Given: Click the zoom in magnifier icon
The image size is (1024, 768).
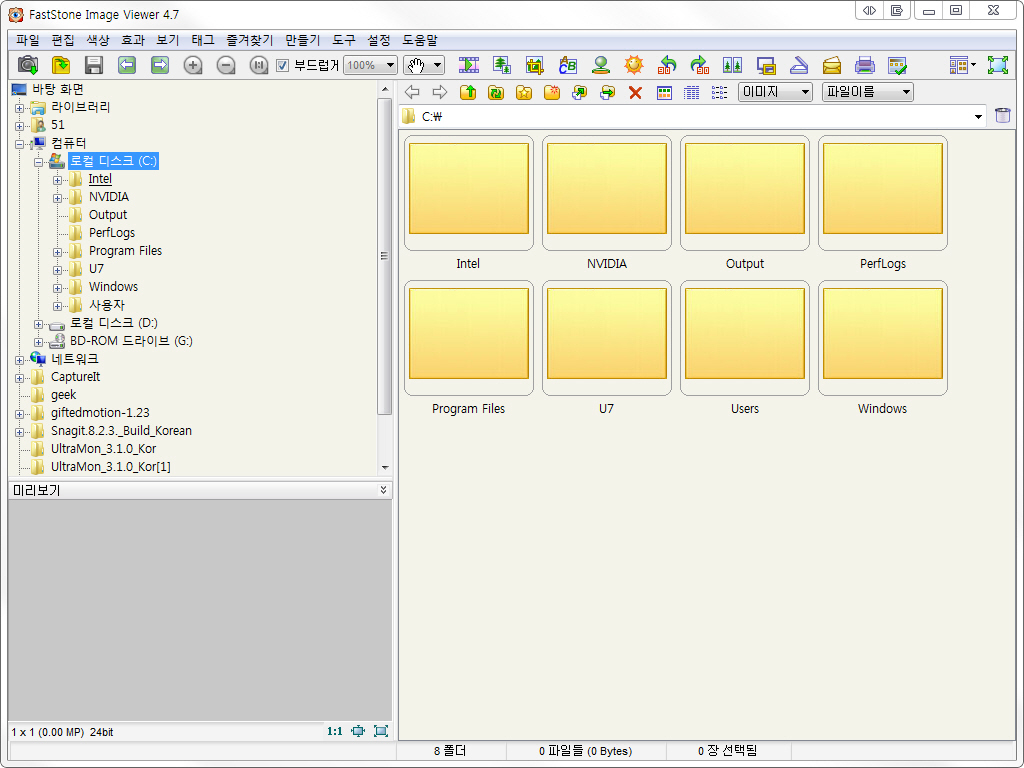Looking at the screenshot, I should pyautogui.click(x=193, y=65).
